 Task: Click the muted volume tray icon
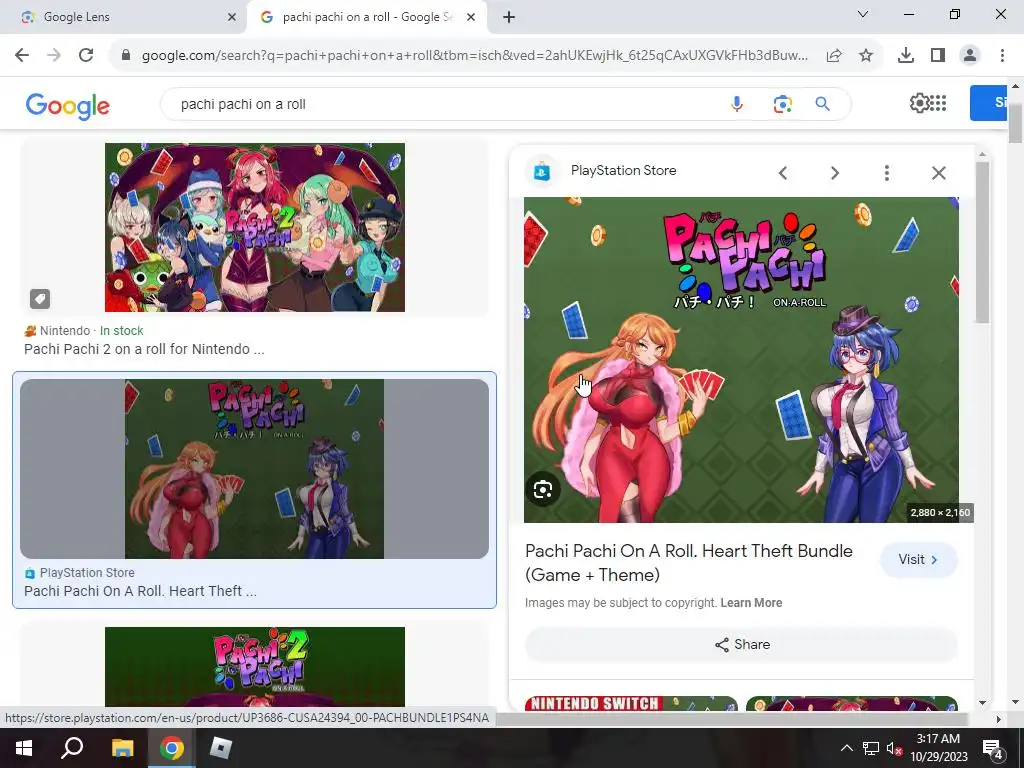[894, 748]
